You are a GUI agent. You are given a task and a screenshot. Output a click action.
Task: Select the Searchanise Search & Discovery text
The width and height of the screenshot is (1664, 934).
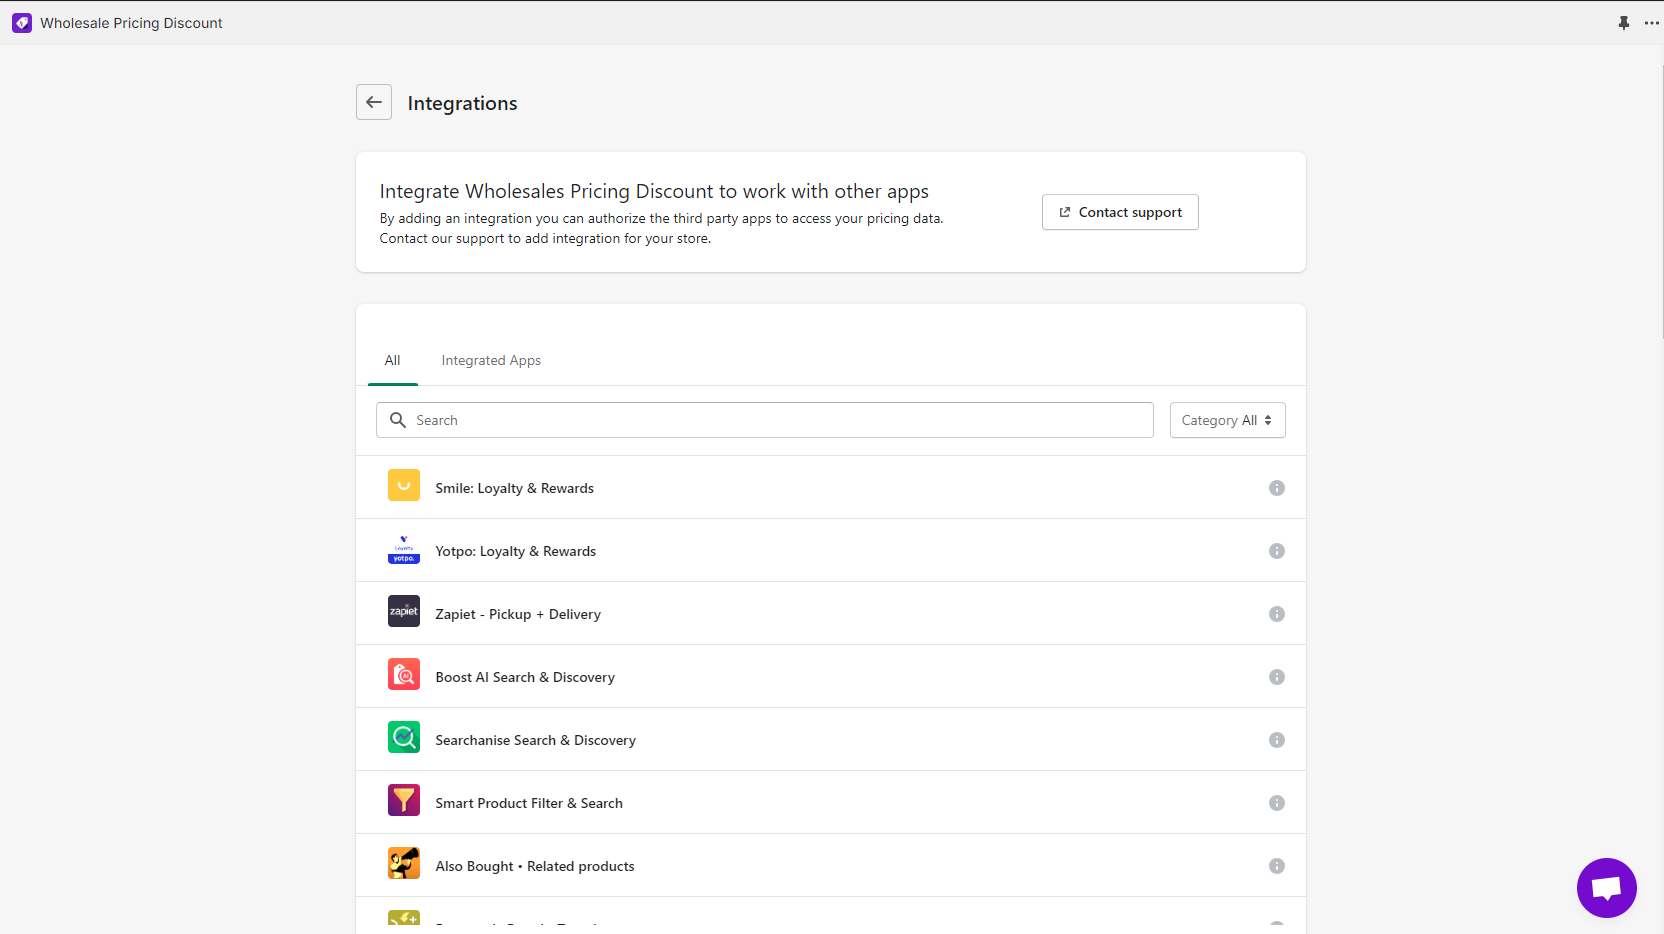pos(535,740)
